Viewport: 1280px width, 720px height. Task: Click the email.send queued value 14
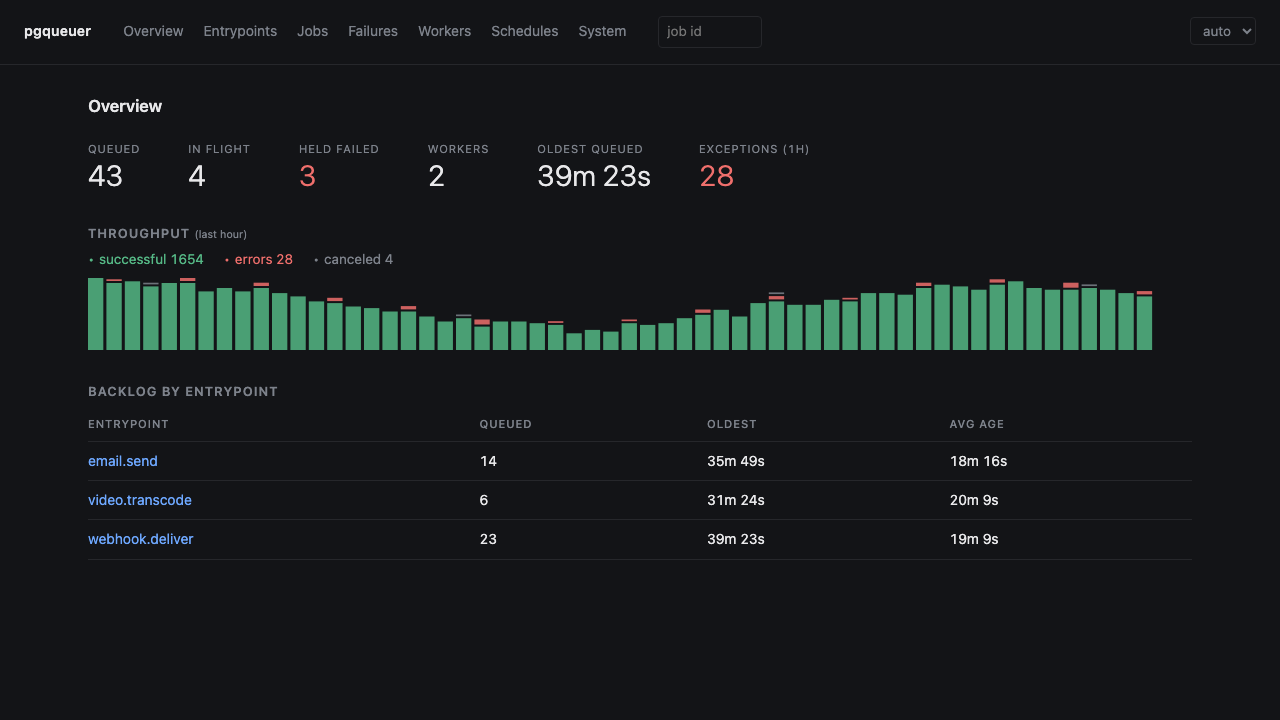tap(488, 461)
